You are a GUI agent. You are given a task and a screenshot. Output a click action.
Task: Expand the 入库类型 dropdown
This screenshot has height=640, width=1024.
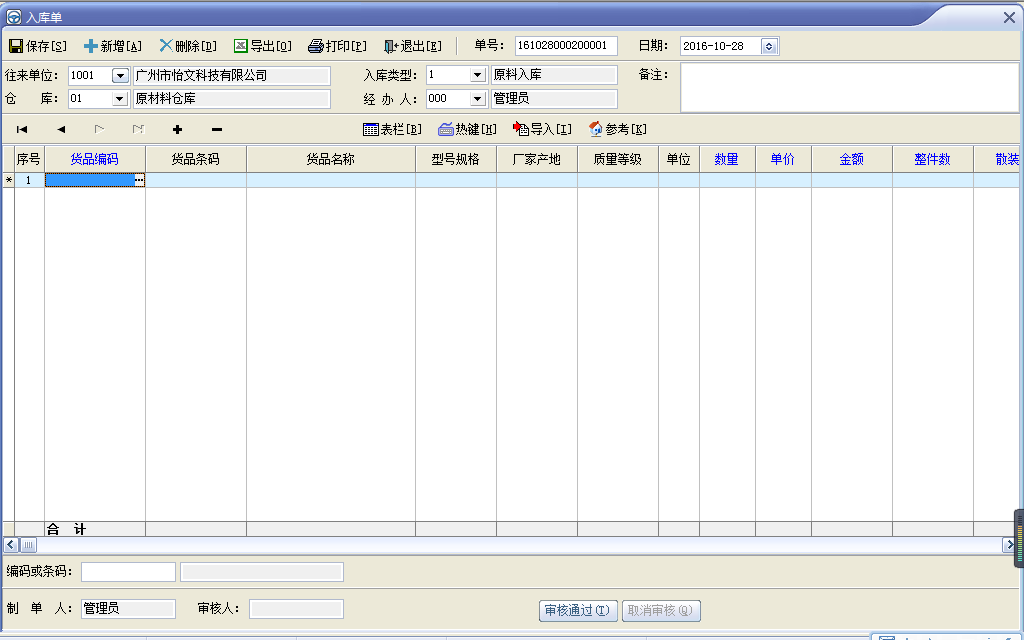coord(477,75)
